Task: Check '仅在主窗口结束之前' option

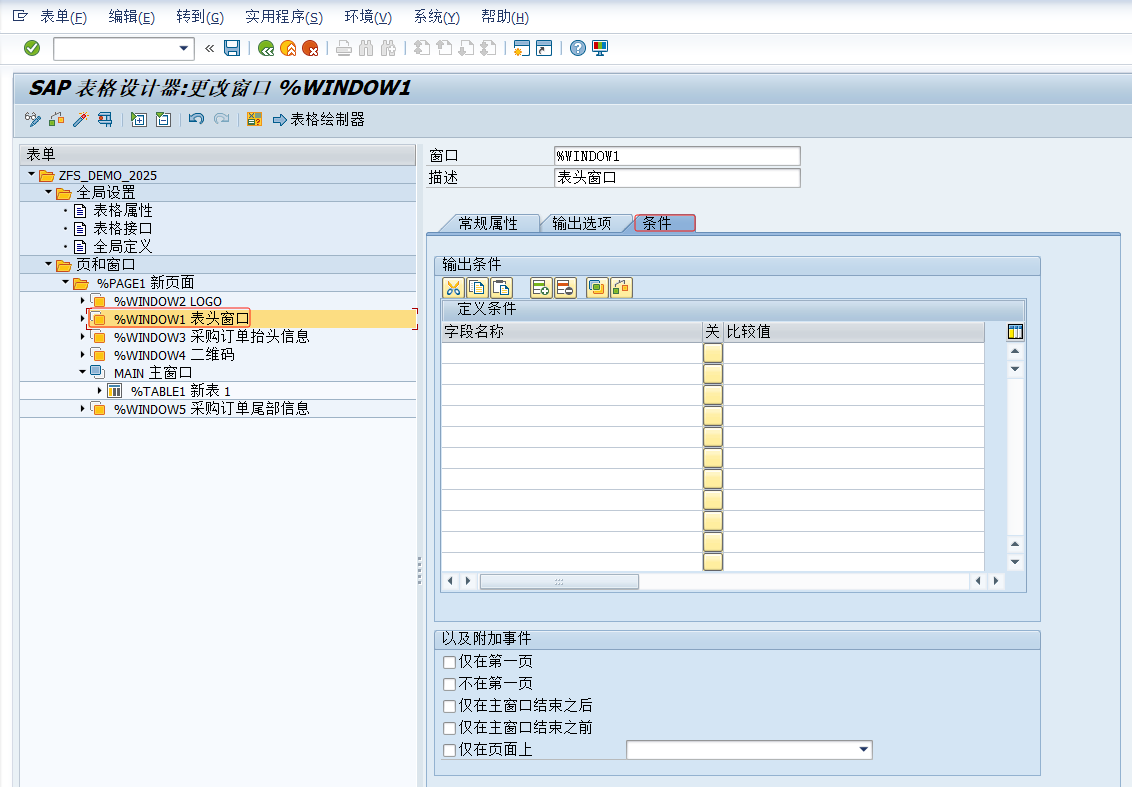Action: point(449,728)
